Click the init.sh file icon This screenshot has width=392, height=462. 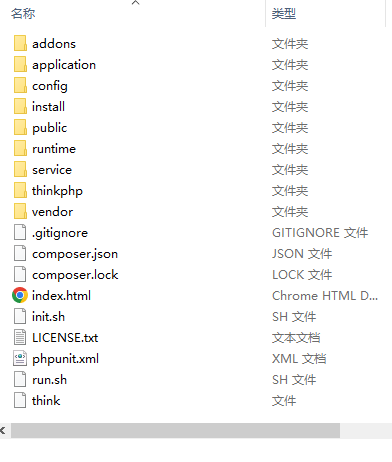[x=20, y=316]
